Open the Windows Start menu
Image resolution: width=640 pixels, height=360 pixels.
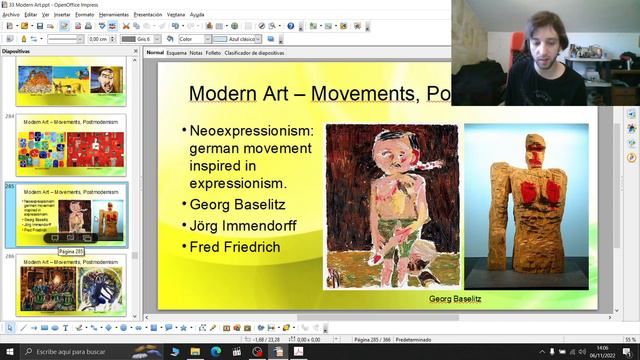tap(9, 351)
